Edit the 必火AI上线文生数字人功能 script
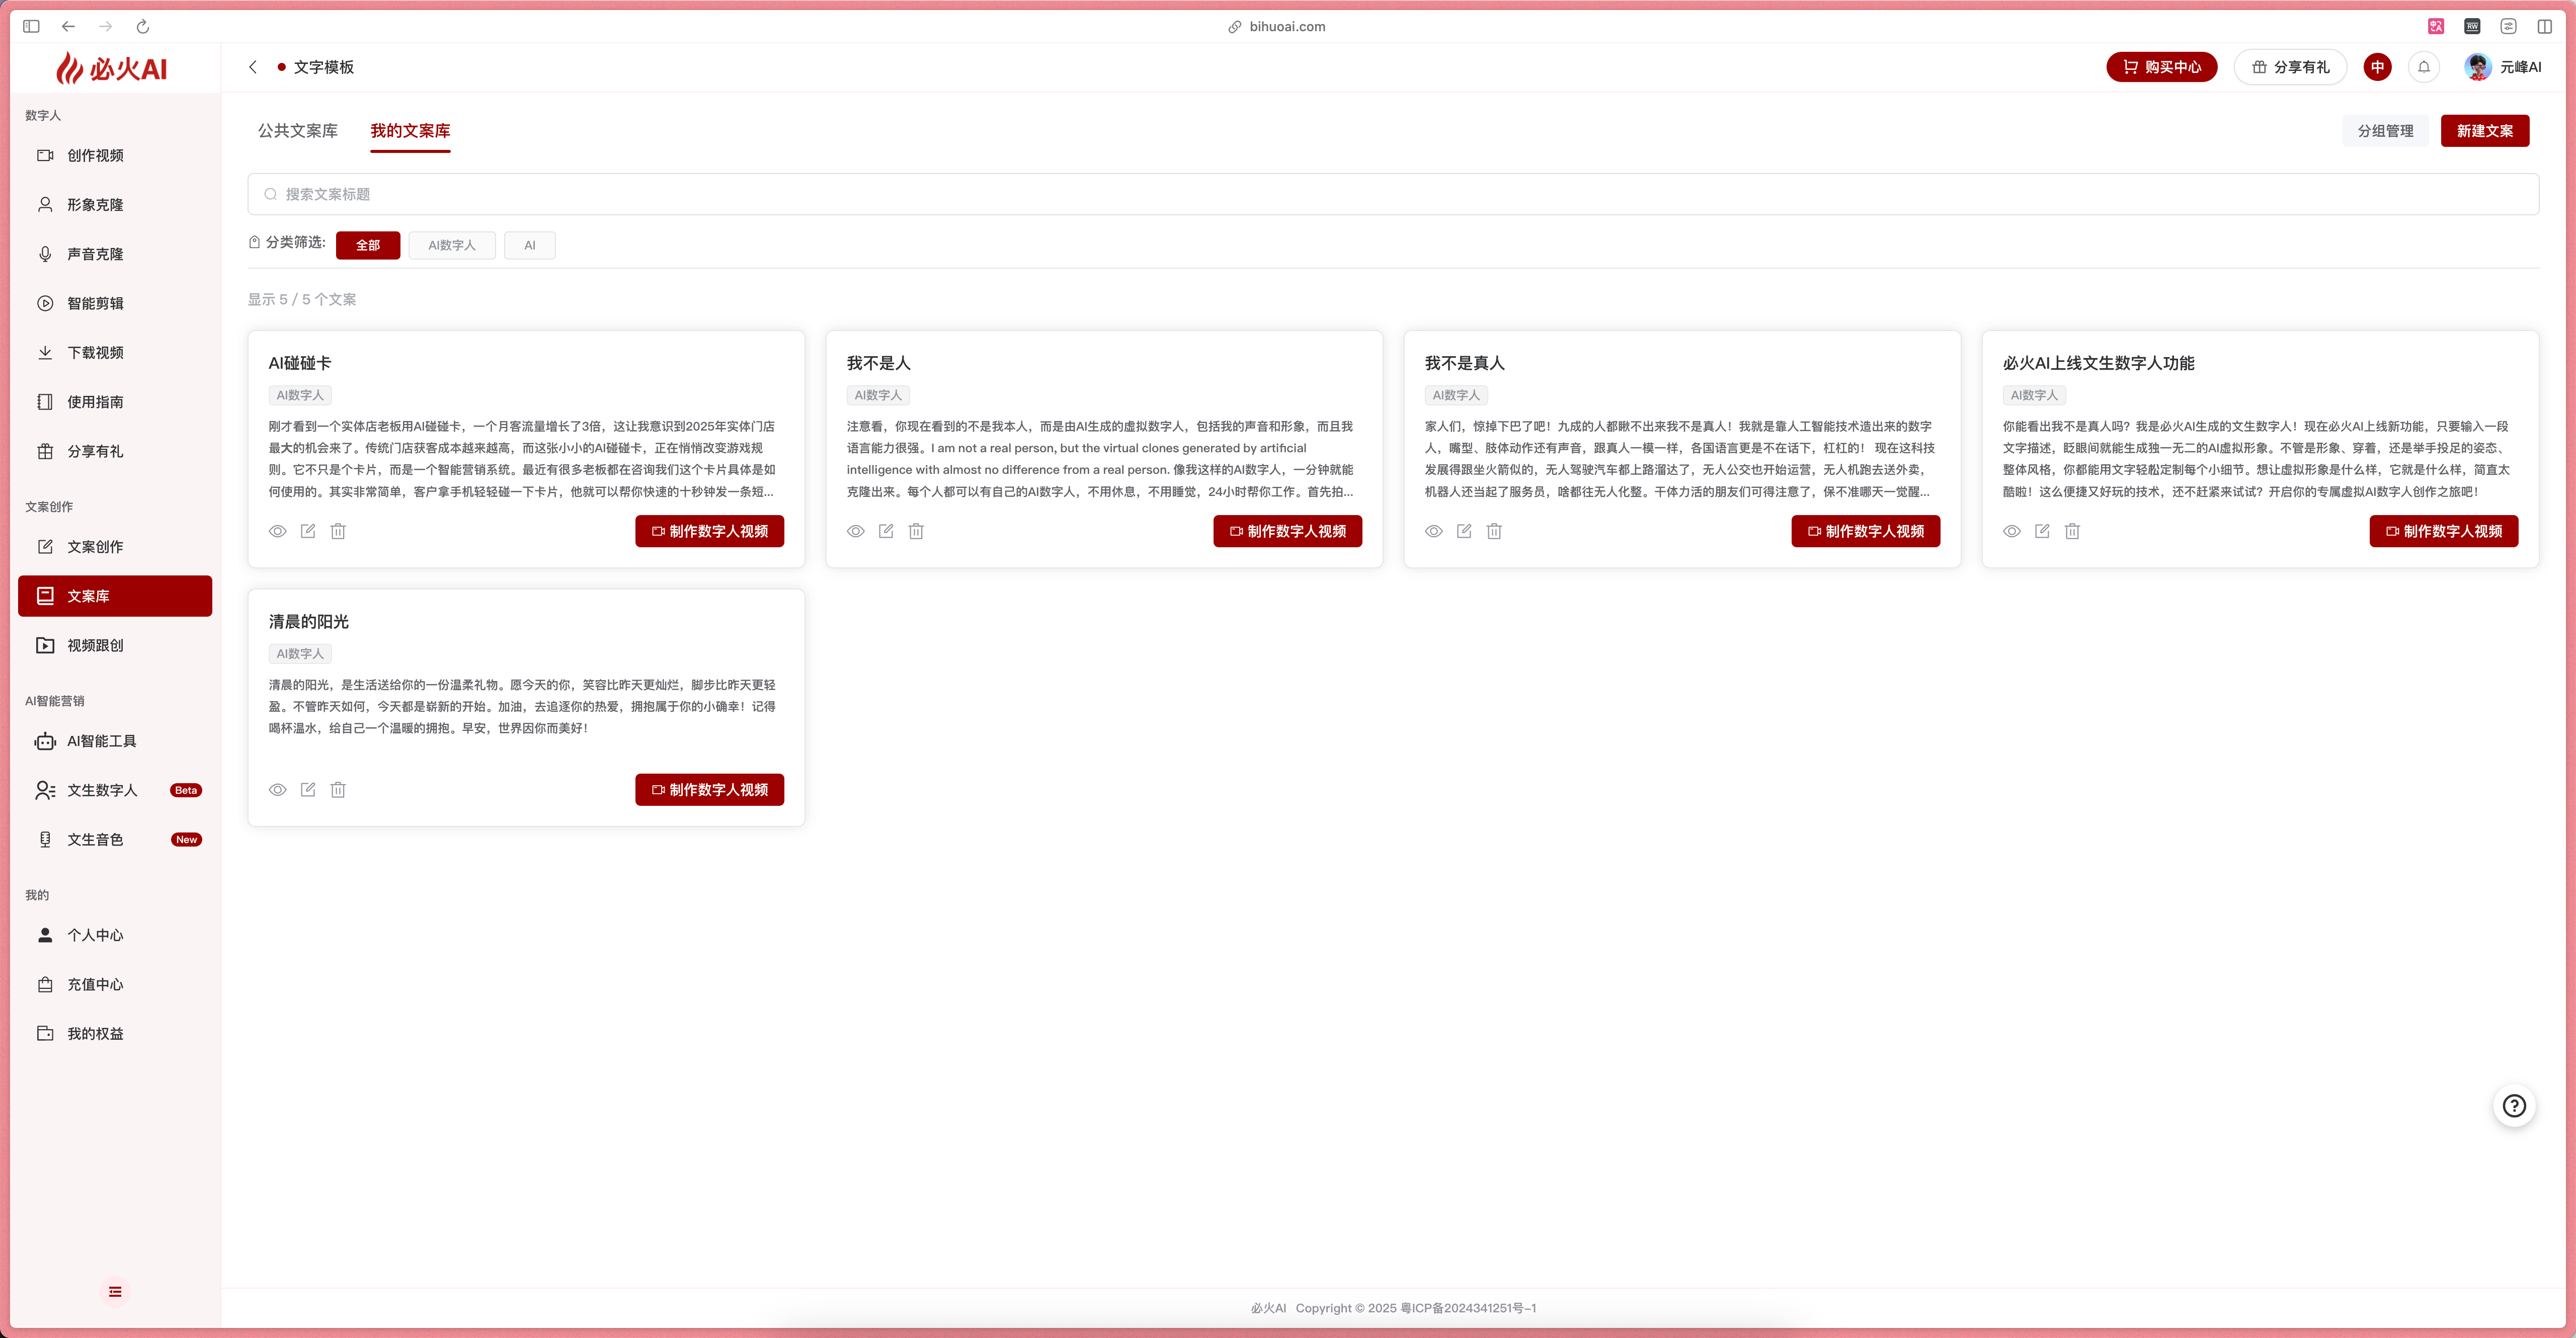The image size is (2576, 1338). 2042,531
